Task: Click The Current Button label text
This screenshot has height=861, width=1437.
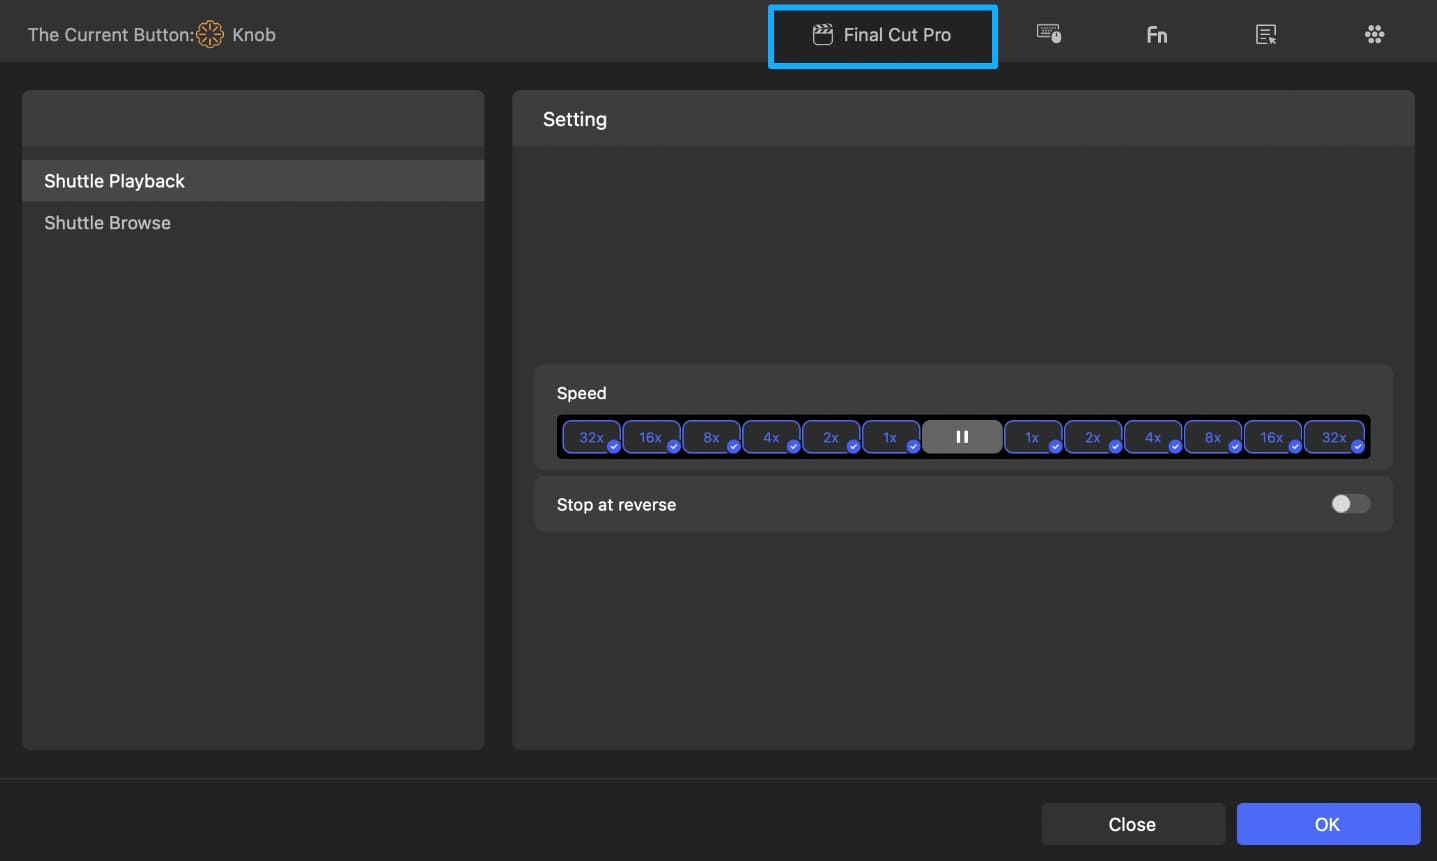Action: click(x=111, y=35)
